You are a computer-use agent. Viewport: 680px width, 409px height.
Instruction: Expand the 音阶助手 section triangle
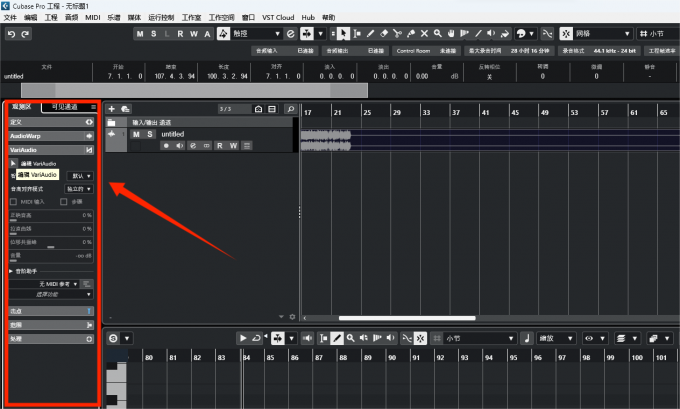coord(11,271)
